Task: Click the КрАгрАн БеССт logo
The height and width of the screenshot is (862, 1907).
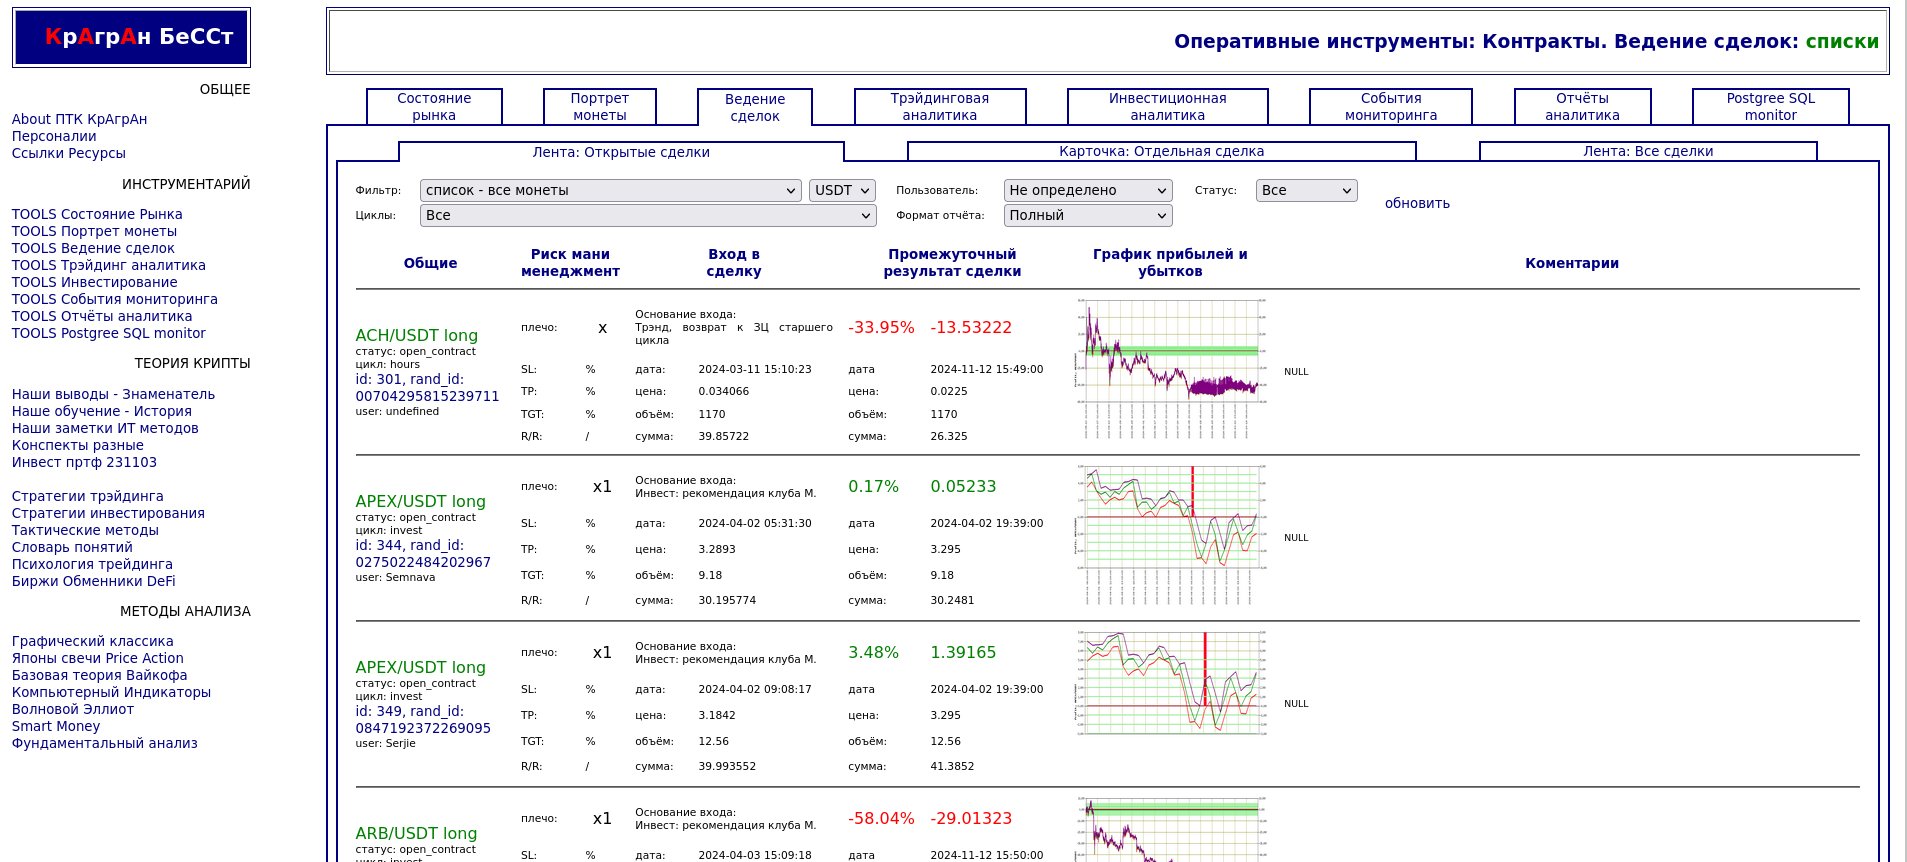Action: 131,38
